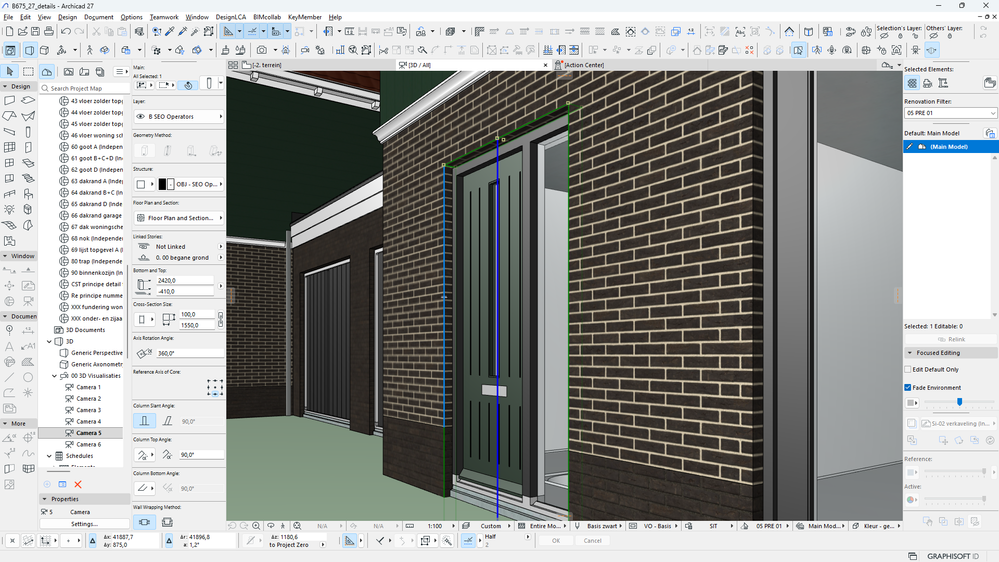Open the Design menu
Screen dimensions: 999x562
coord(67,17)
